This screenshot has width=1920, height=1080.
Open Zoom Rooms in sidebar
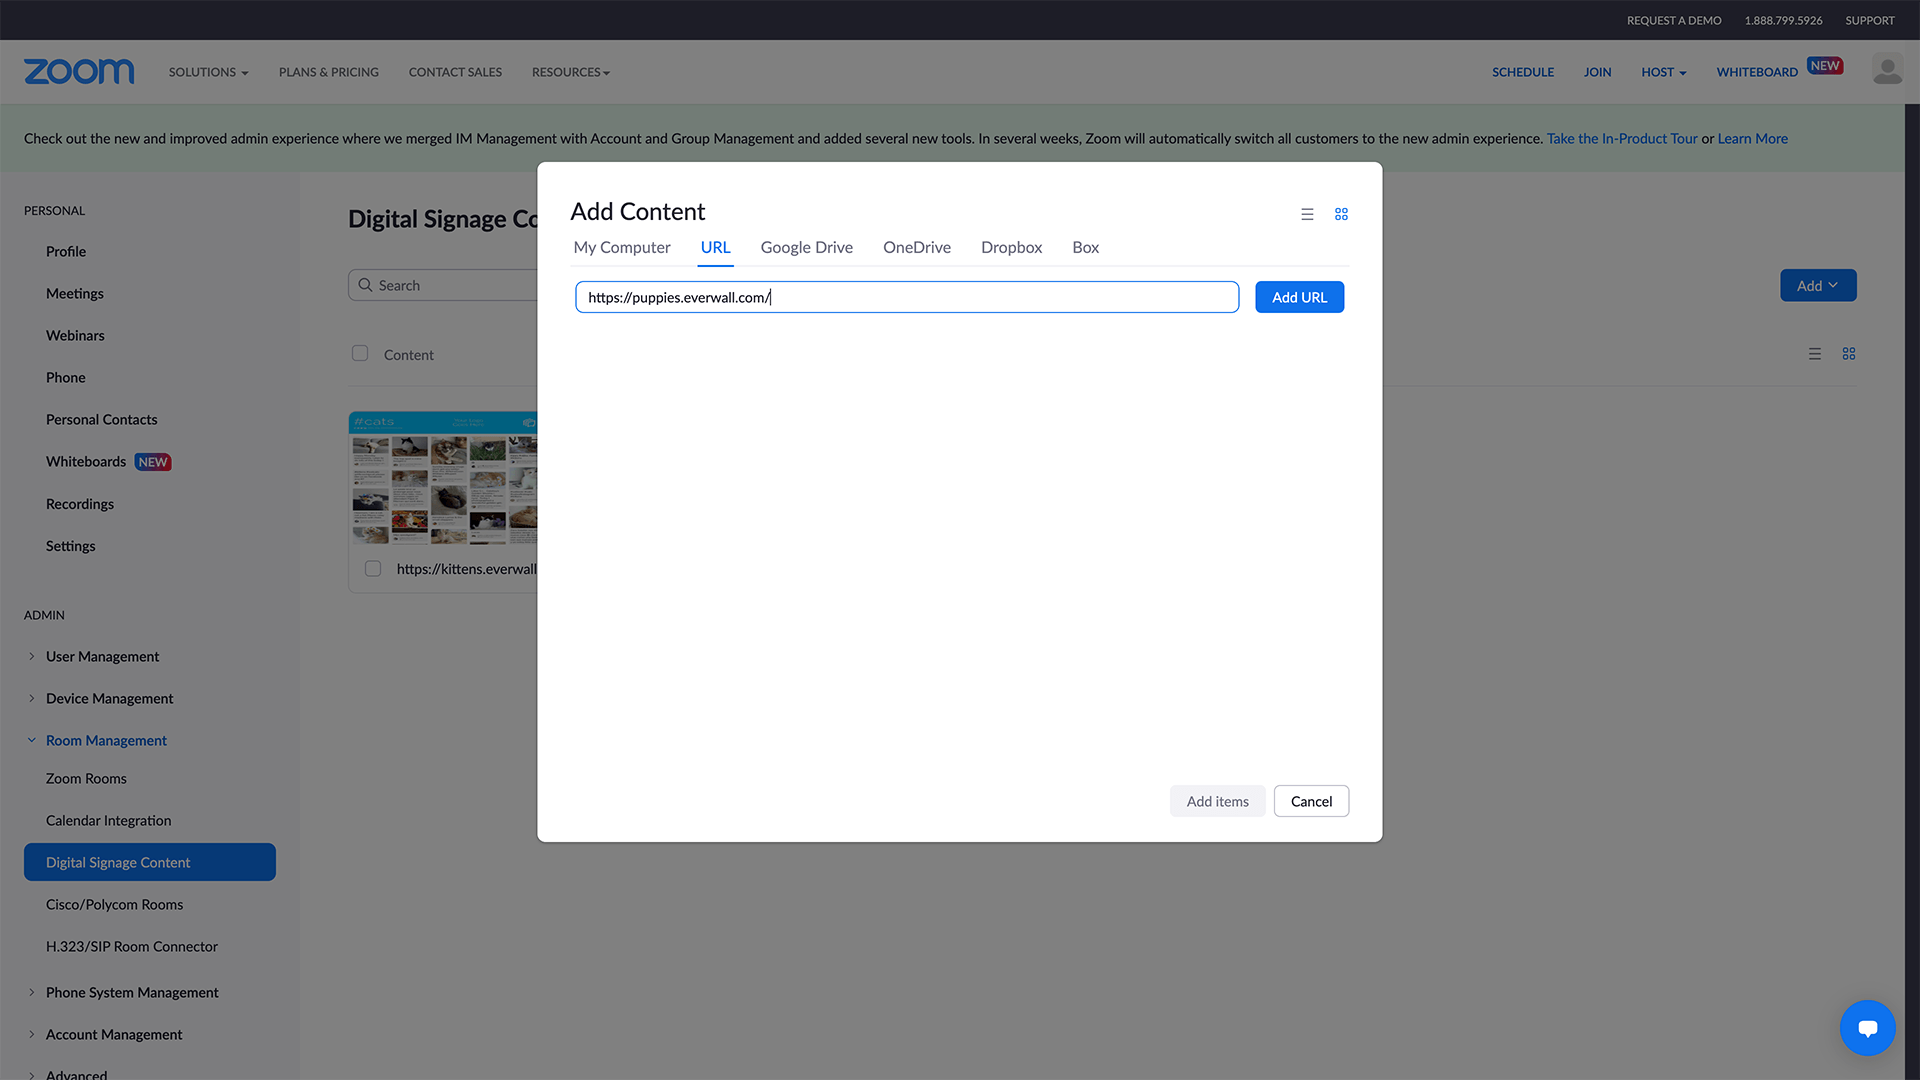[x=86, y=778]
